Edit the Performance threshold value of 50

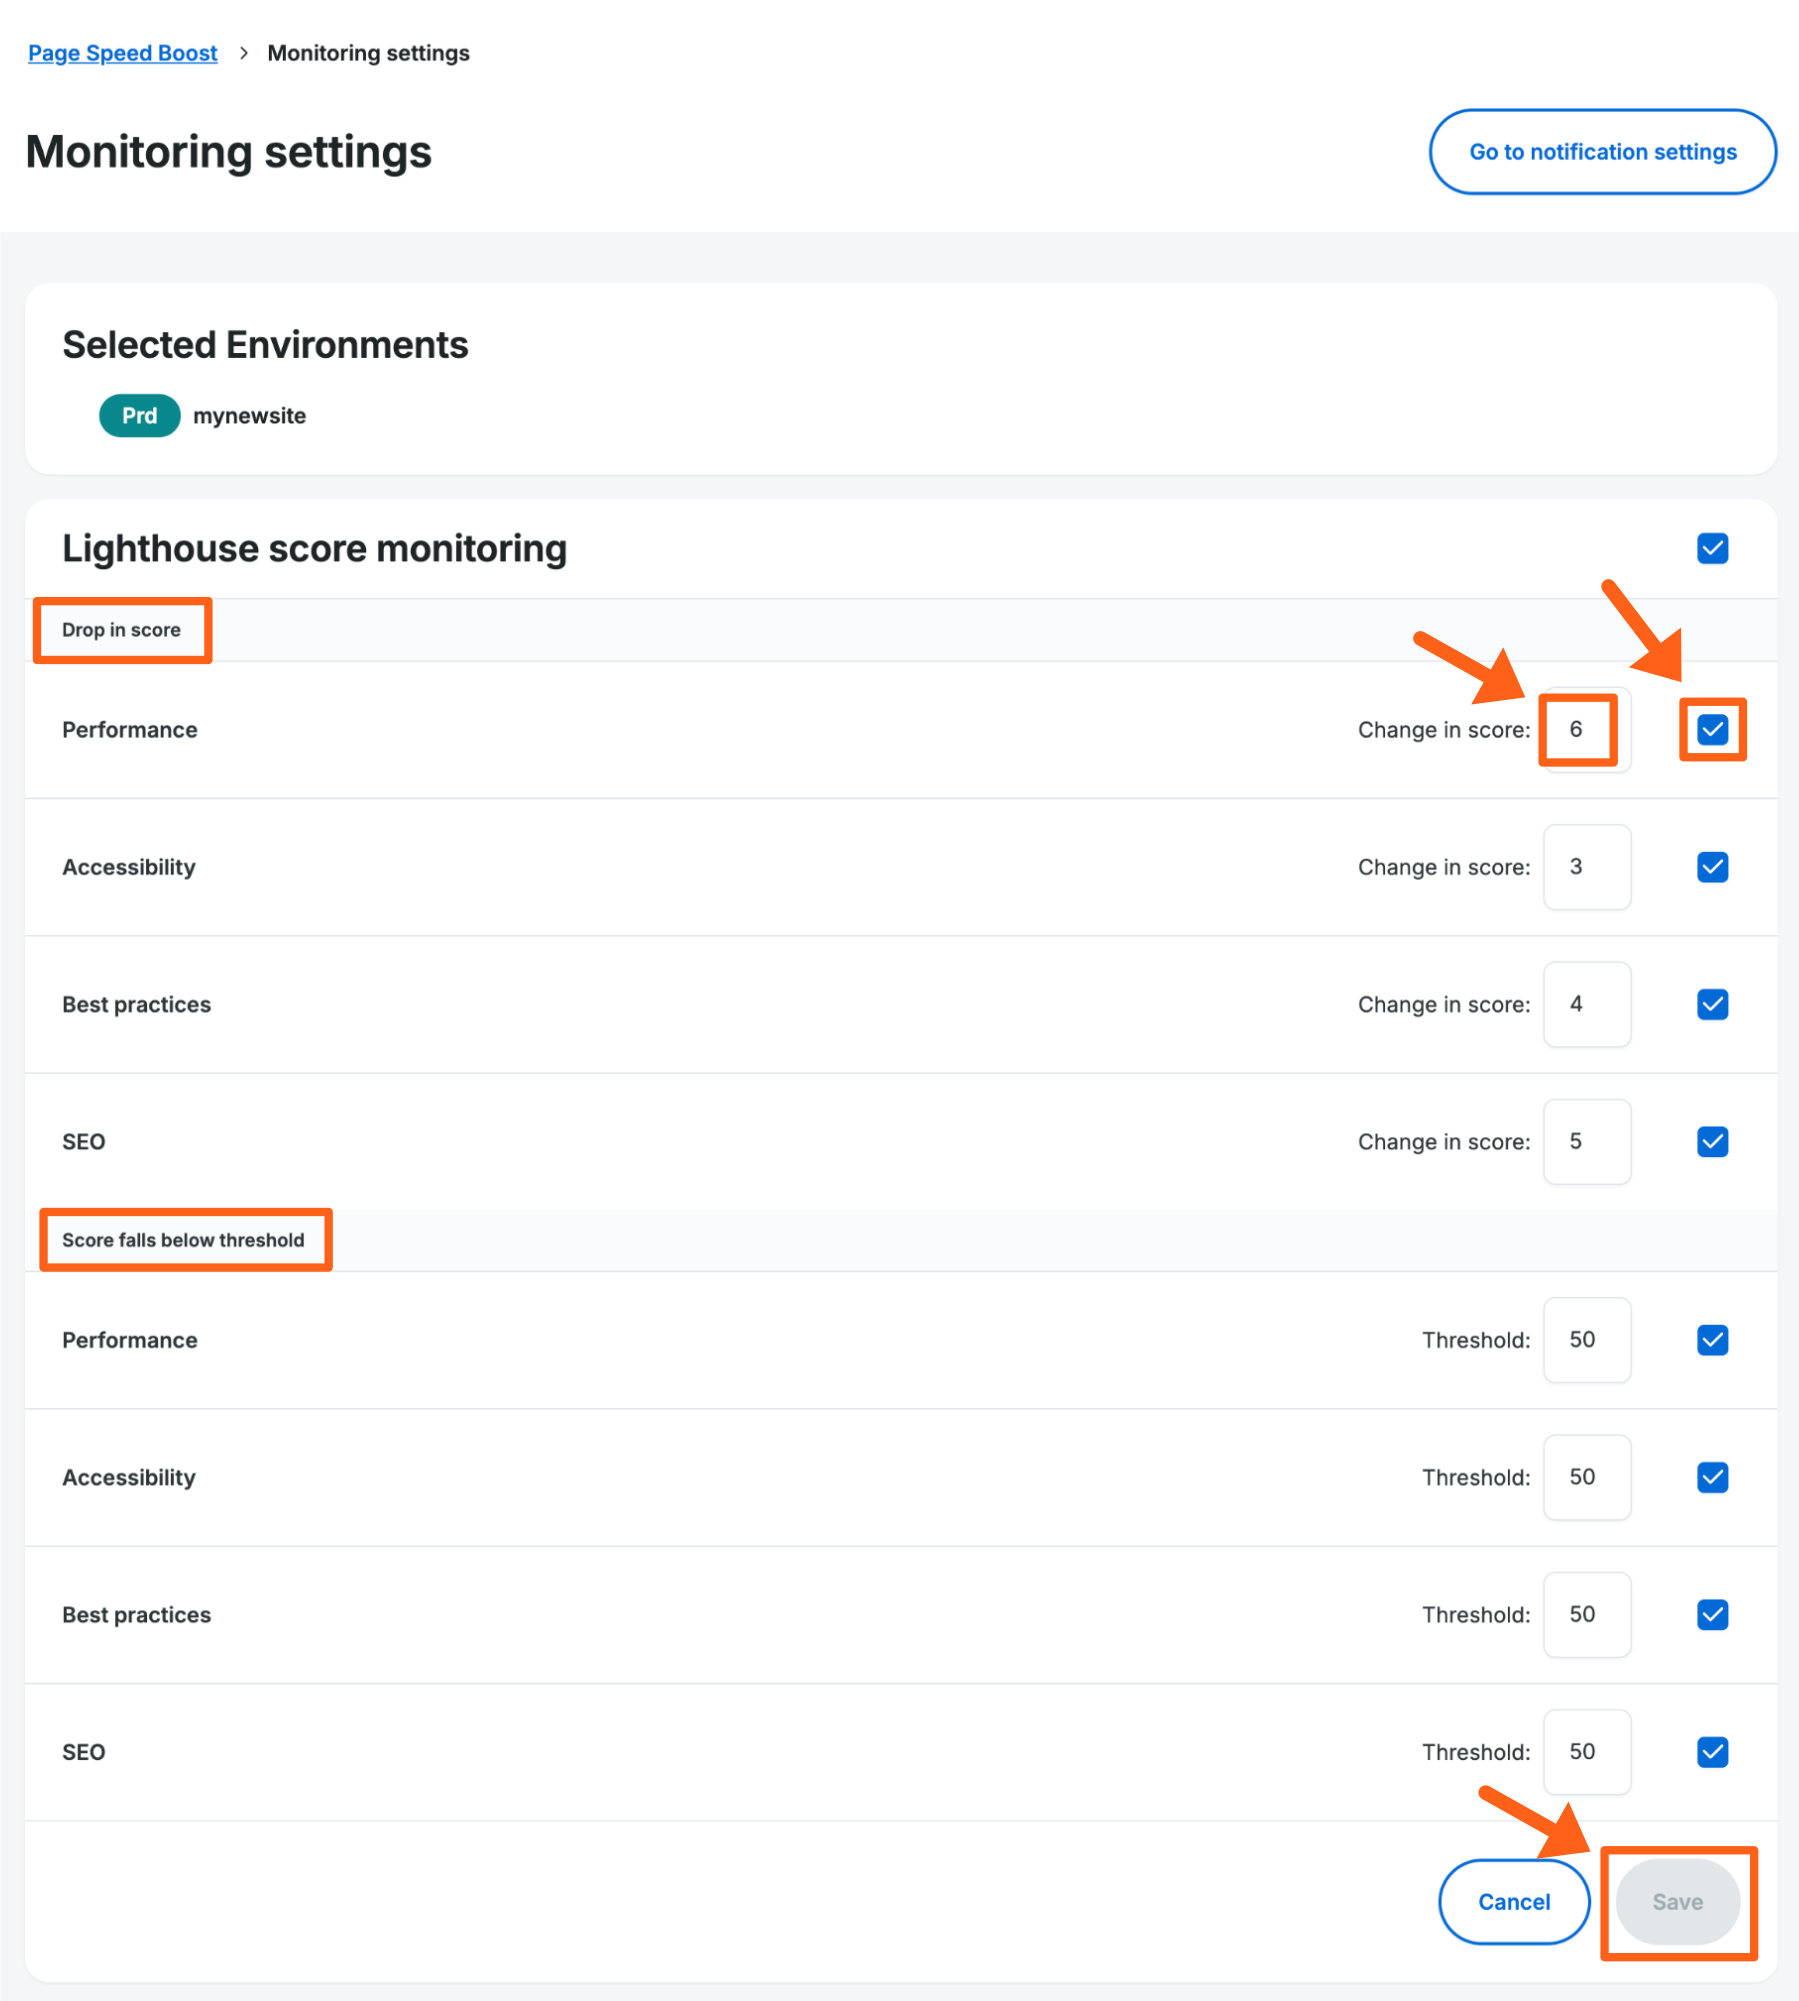point(1587,1340)
